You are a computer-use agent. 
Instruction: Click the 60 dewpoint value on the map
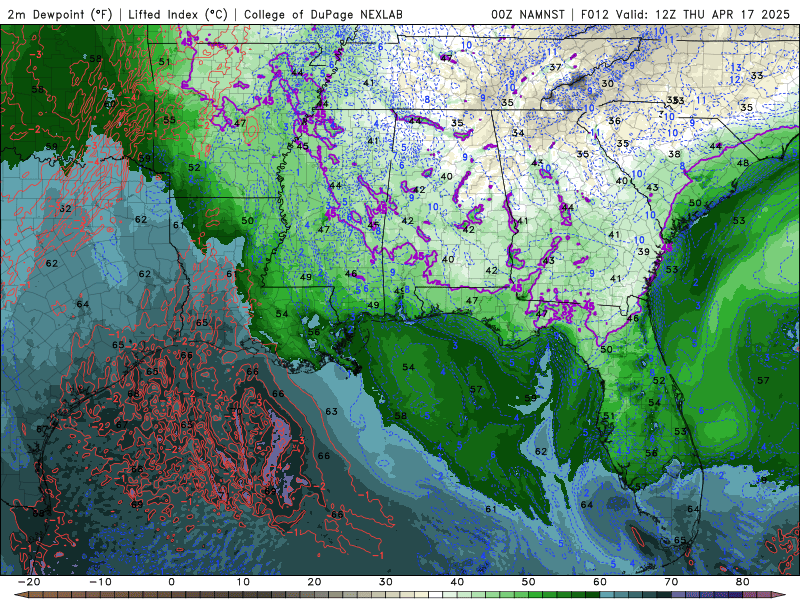[110, 104]
